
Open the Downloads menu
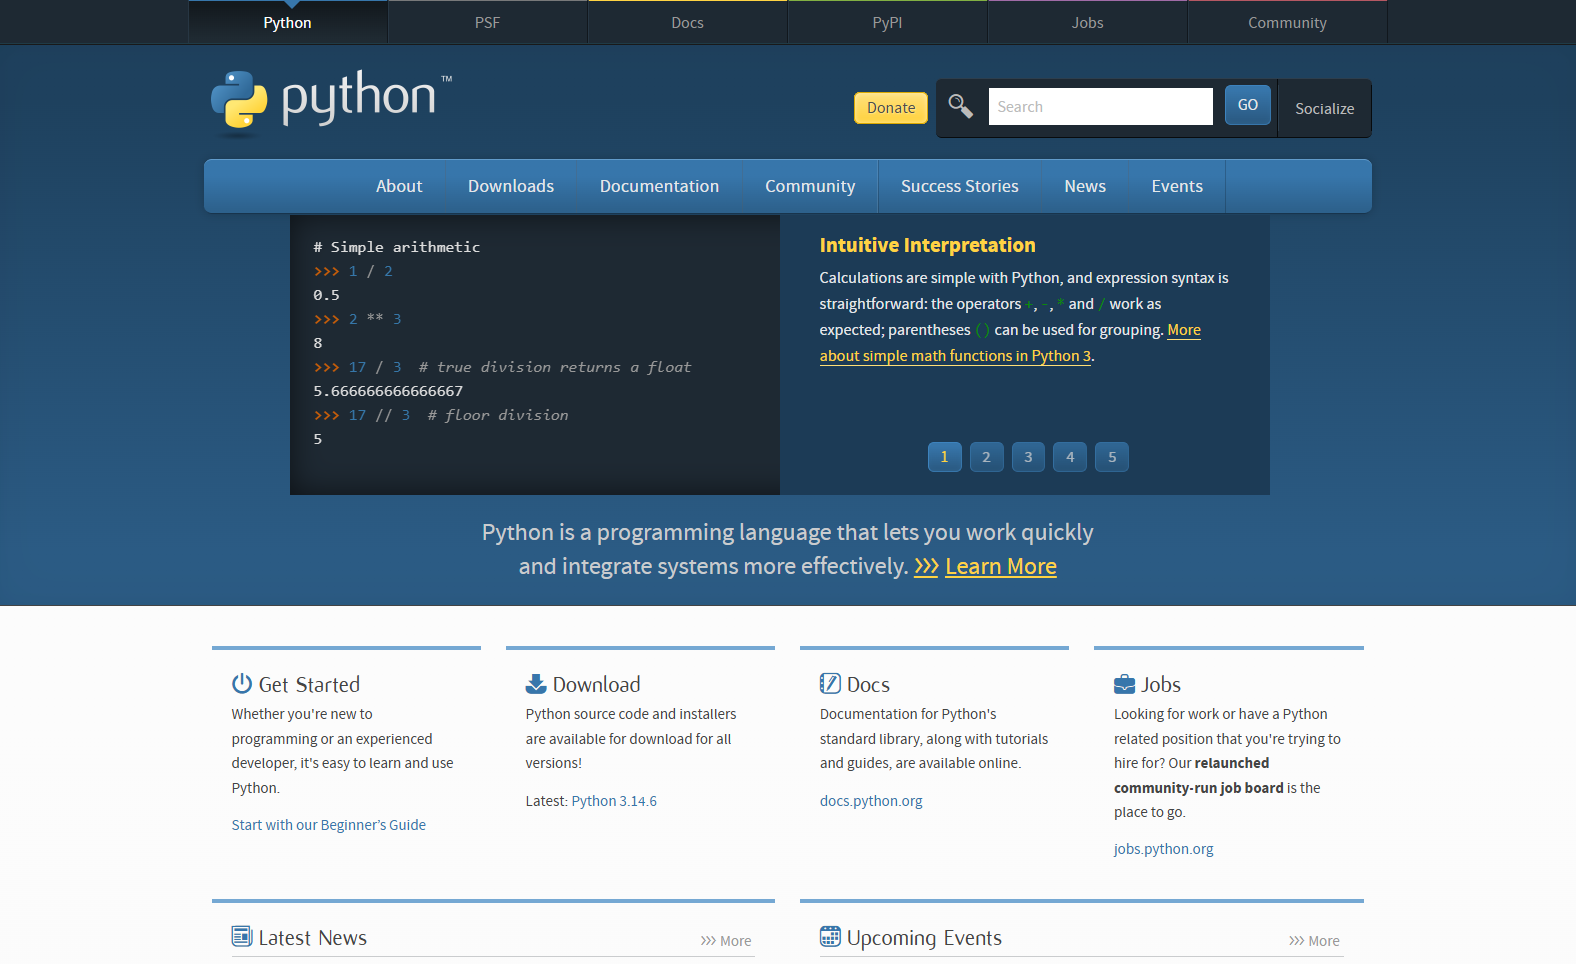click(511, 186)
